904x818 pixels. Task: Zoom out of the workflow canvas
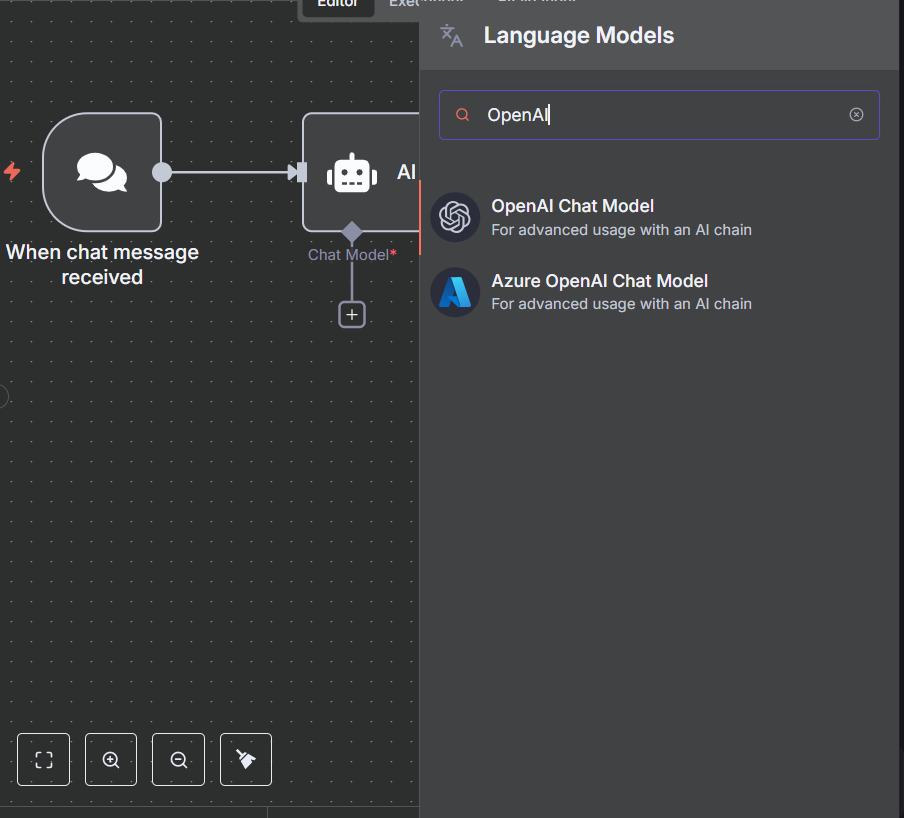click(178, 759)
